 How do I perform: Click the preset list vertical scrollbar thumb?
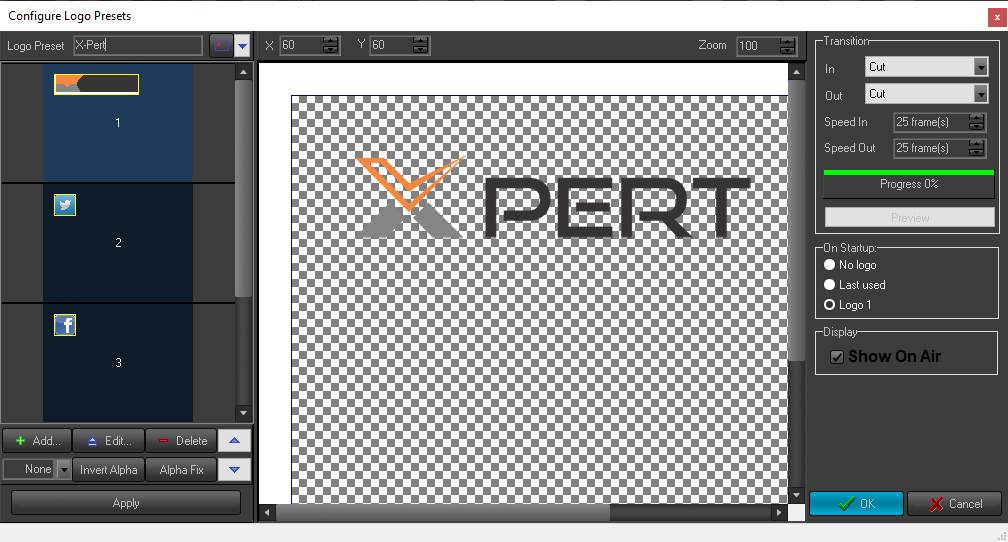(x=243, y=188)
